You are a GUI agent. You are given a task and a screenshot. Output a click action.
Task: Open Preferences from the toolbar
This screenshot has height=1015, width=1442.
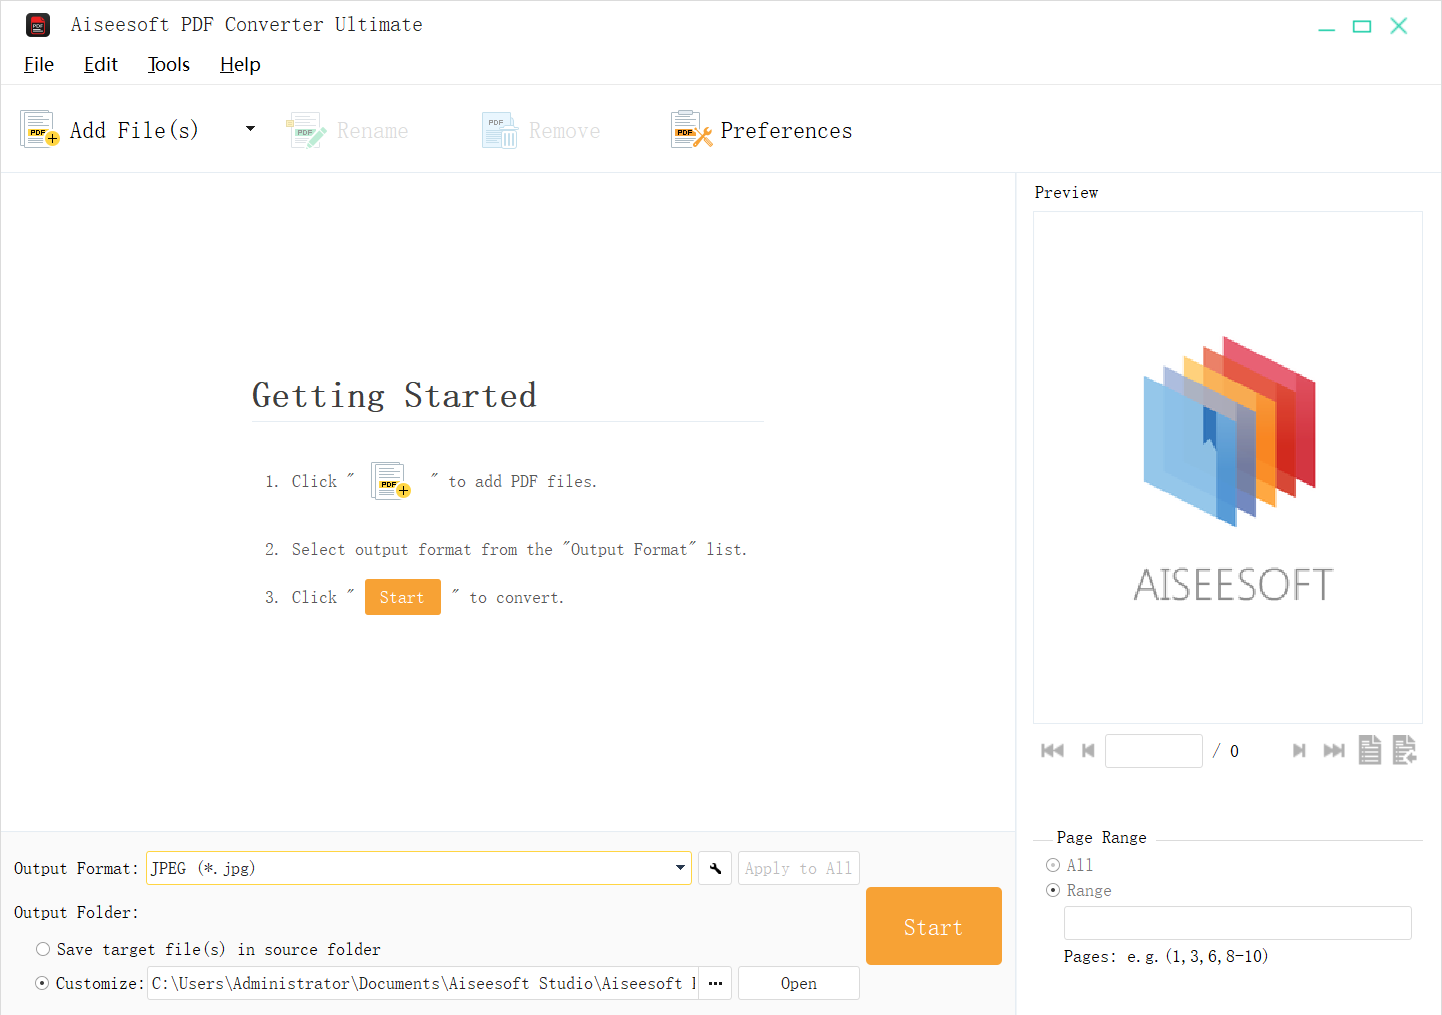click(x=762, y=130)
